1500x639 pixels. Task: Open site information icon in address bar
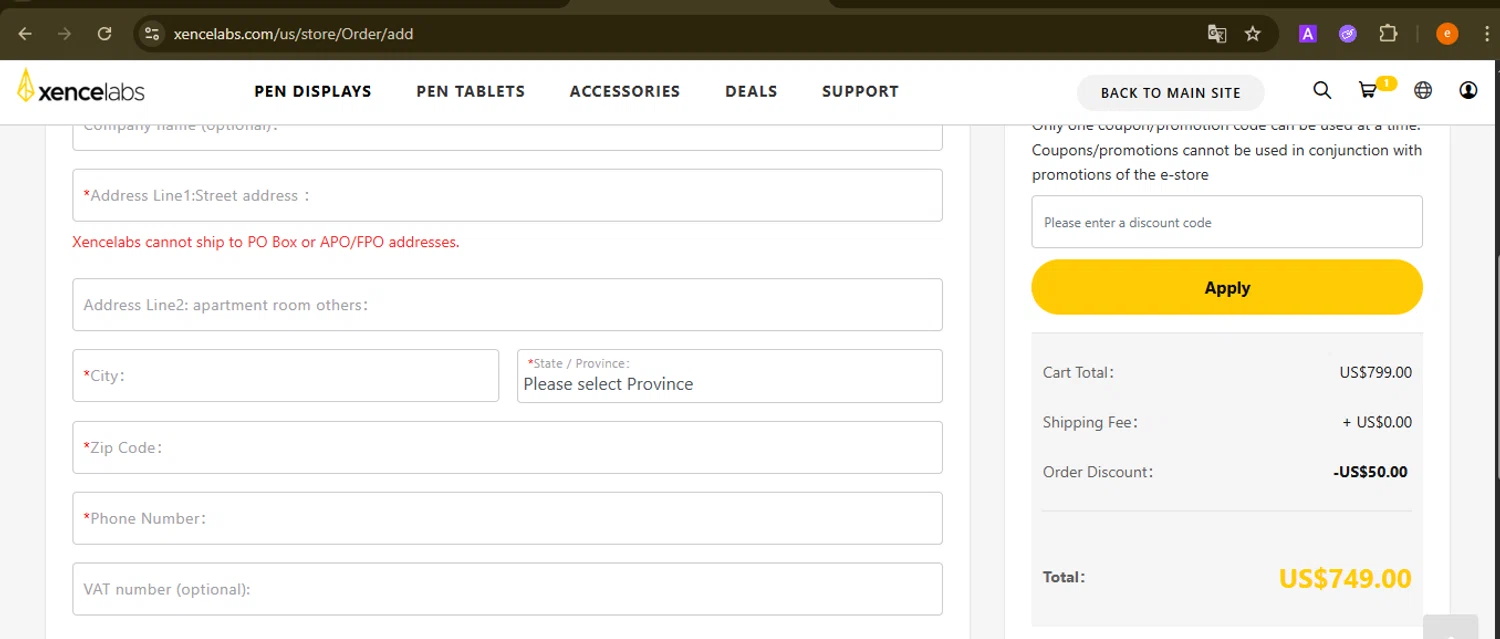151,34
